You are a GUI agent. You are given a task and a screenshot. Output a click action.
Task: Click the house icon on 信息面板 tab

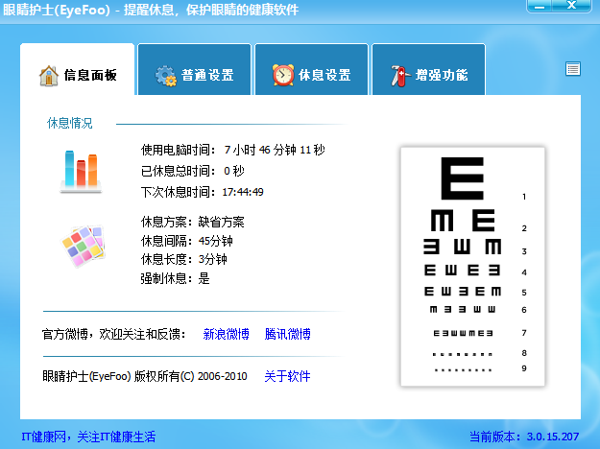tap(48, 75)
